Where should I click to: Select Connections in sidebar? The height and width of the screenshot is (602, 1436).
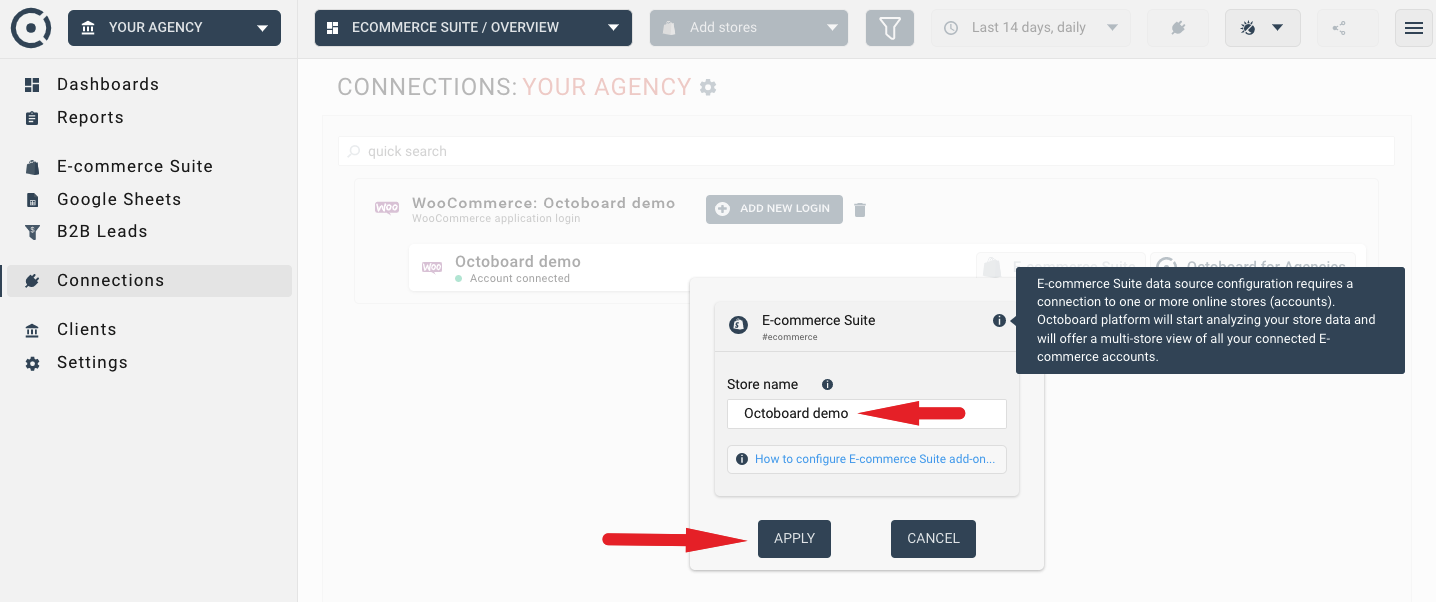149,281
